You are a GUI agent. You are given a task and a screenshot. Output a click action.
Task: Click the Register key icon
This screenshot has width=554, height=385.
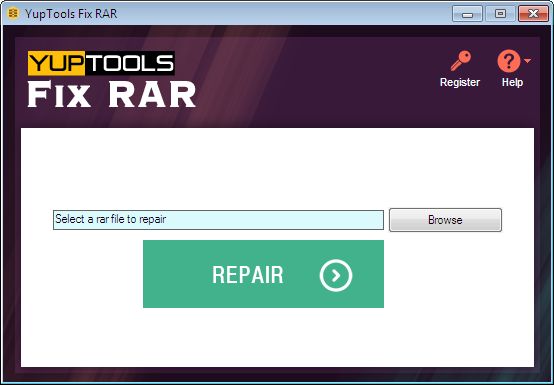[x=461, y=61]
